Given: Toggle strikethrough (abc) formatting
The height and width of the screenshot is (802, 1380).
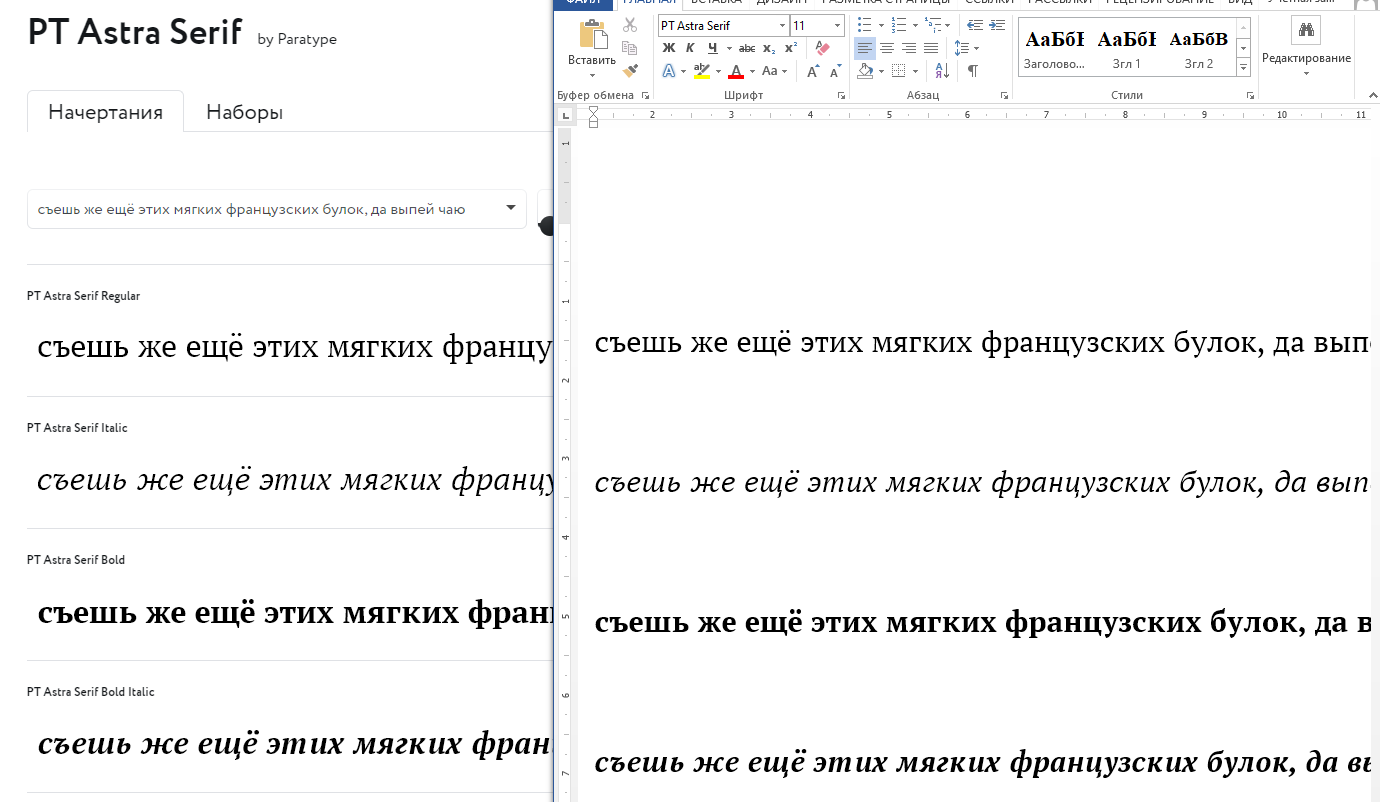Looking at the screenshot, I should coord(747,48).
